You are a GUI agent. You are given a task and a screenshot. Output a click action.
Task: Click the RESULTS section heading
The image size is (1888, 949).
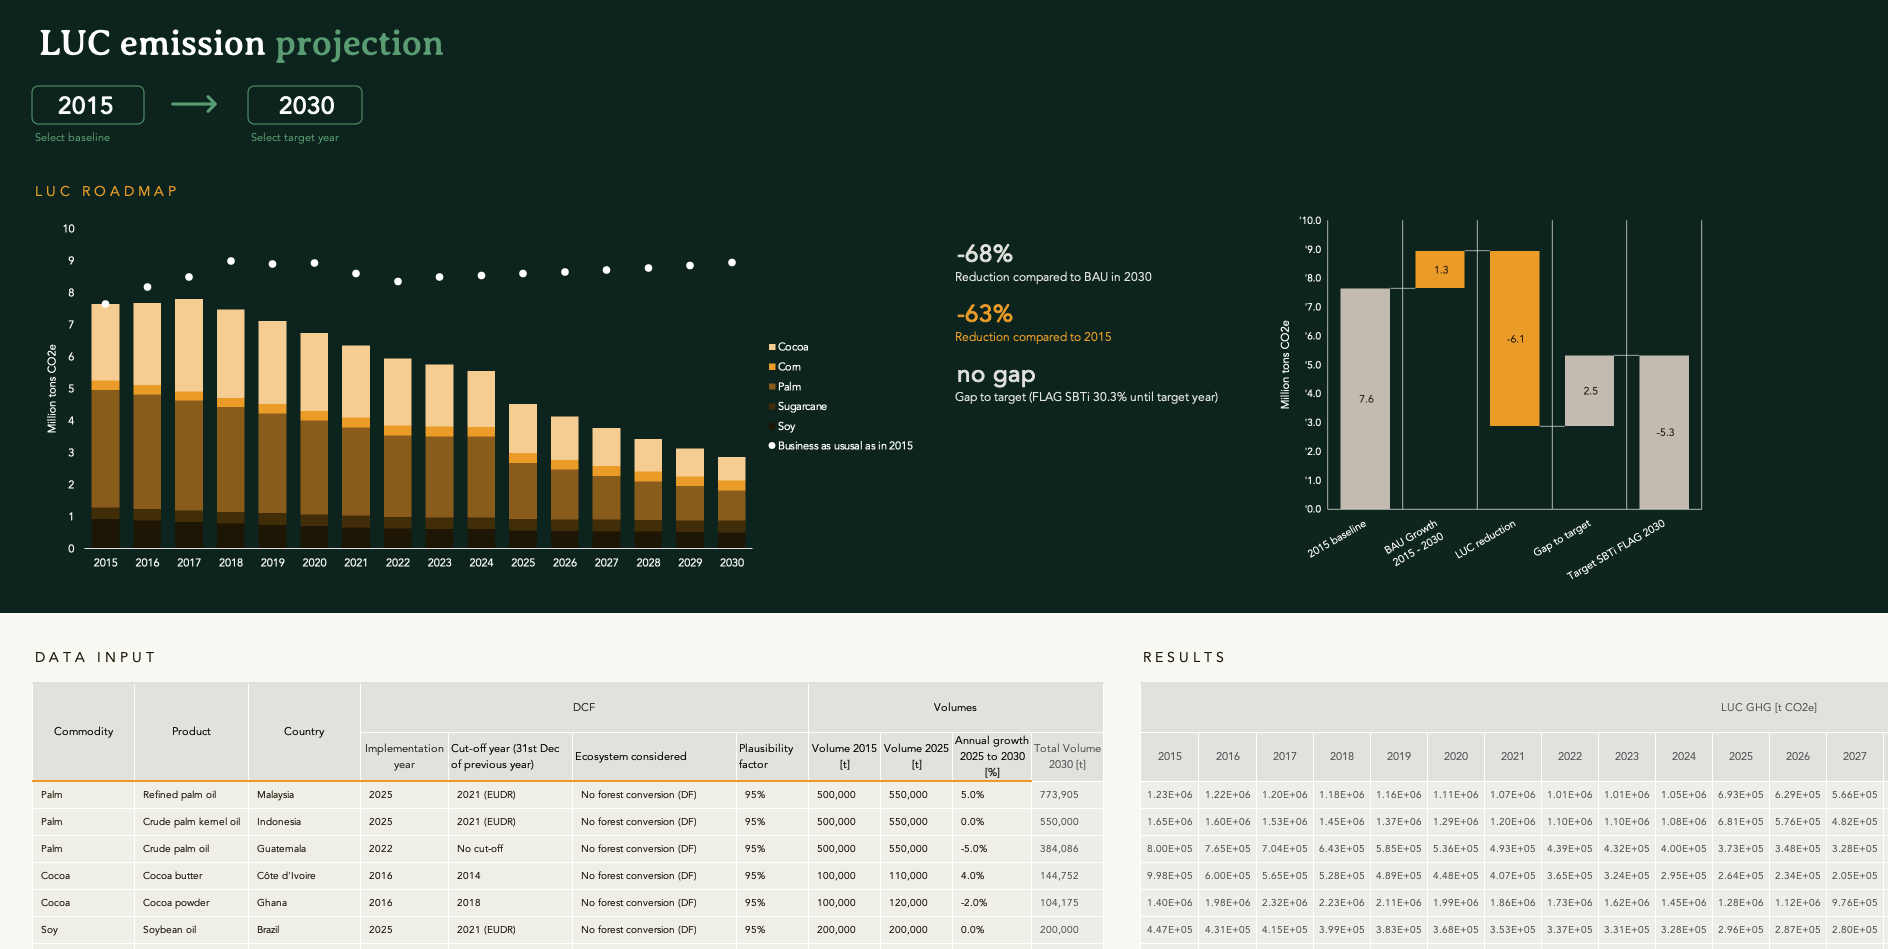pos(1184,657)
